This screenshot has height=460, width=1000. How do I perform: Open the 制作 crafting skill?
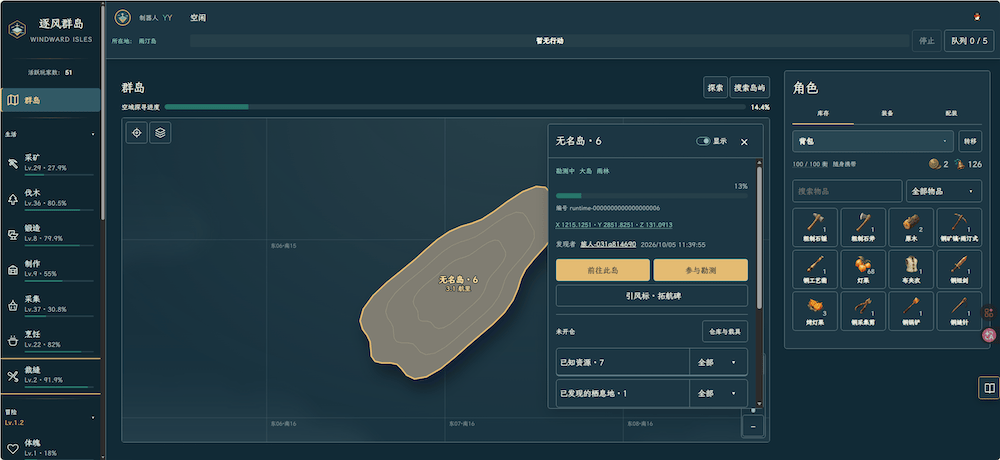(50, 269)
